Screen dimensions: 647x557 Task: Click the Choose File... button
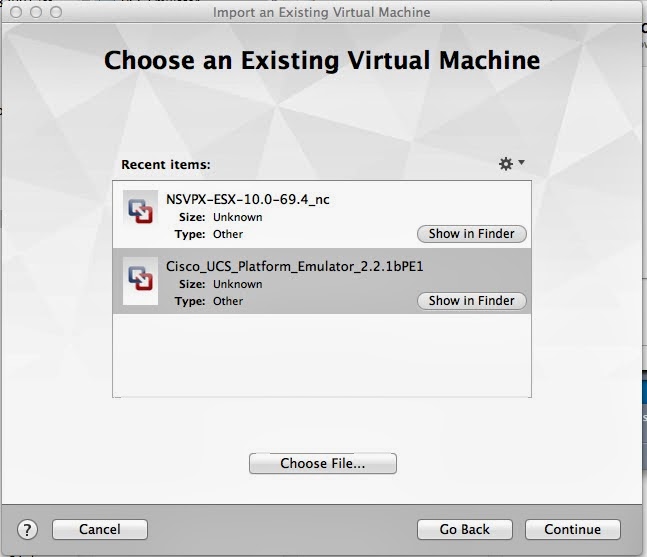(x=323, y=463)
